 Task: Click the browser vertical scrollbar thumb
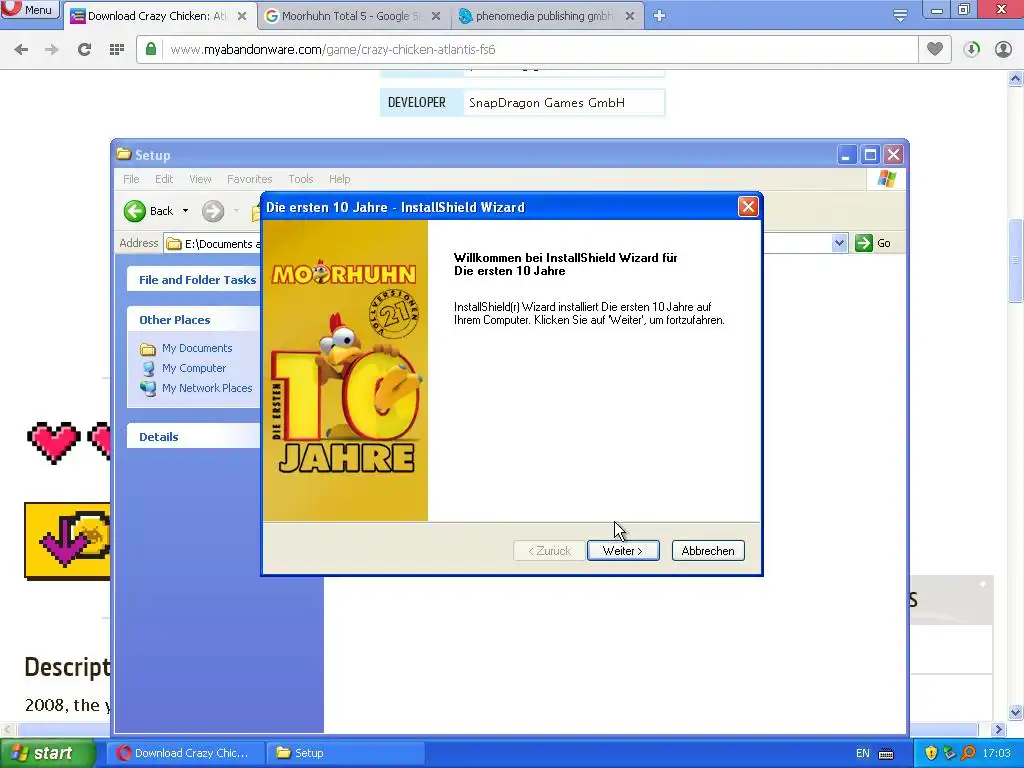click(1016, 260)
